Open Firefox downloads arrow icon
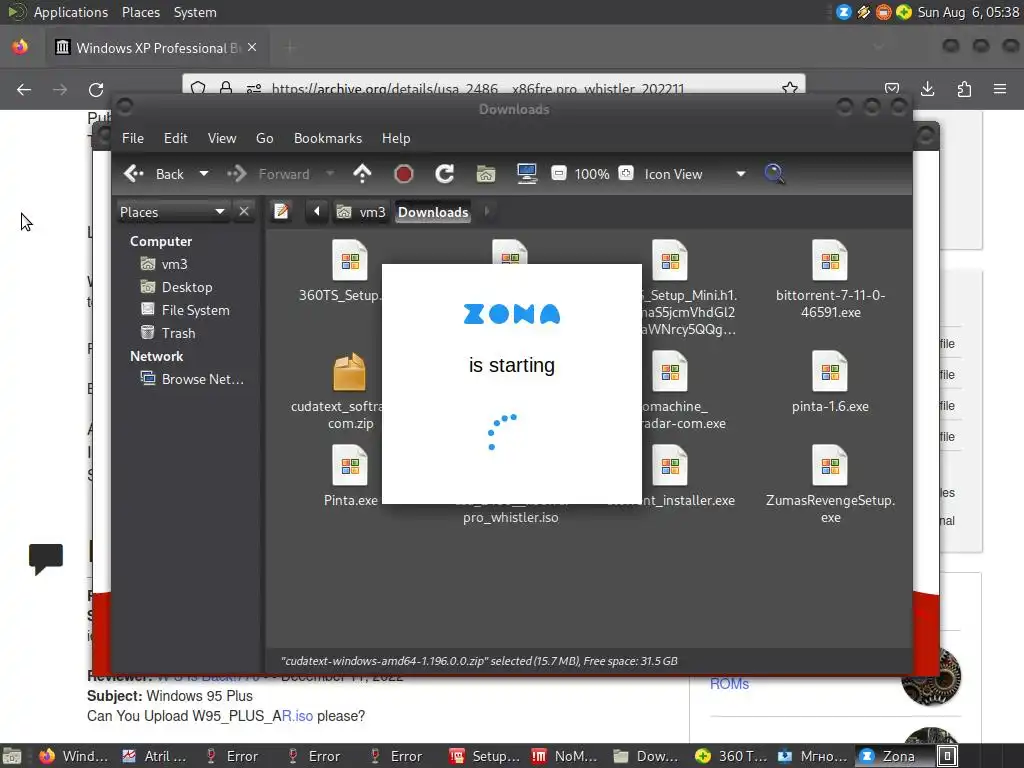 (927, 89)
